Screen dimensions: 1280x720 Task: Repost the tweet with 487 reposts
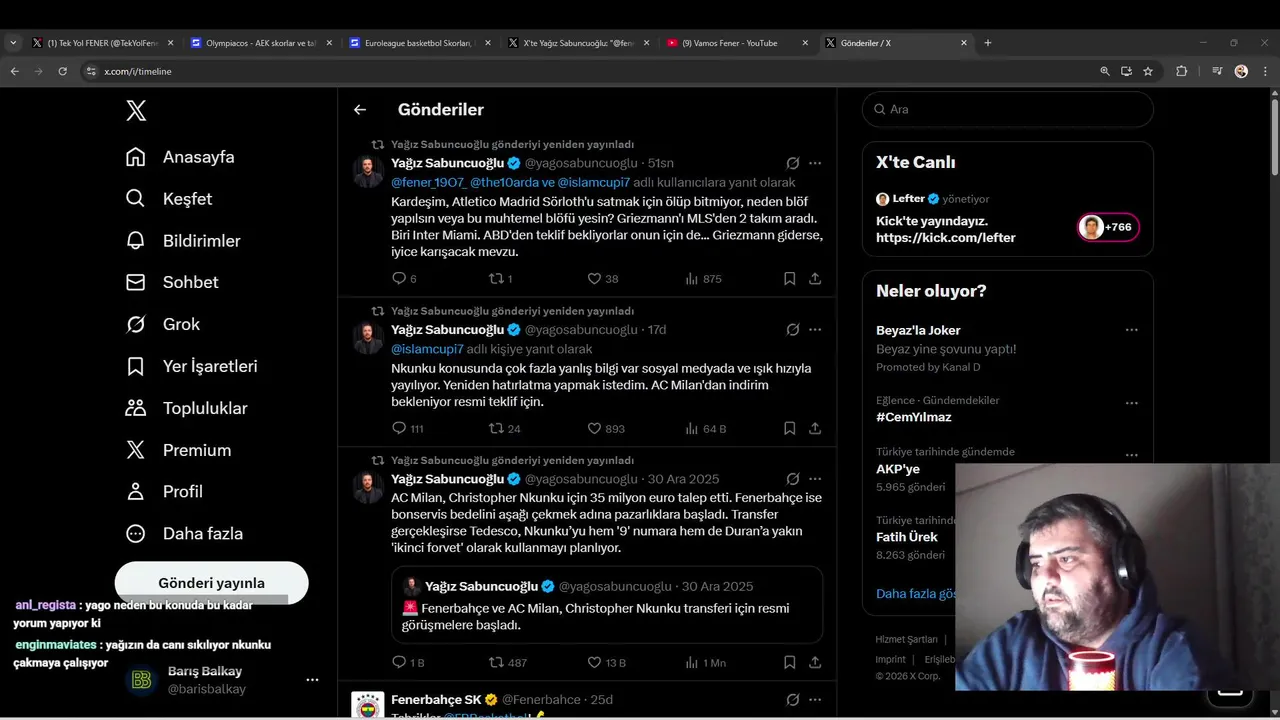coord(507,662)
